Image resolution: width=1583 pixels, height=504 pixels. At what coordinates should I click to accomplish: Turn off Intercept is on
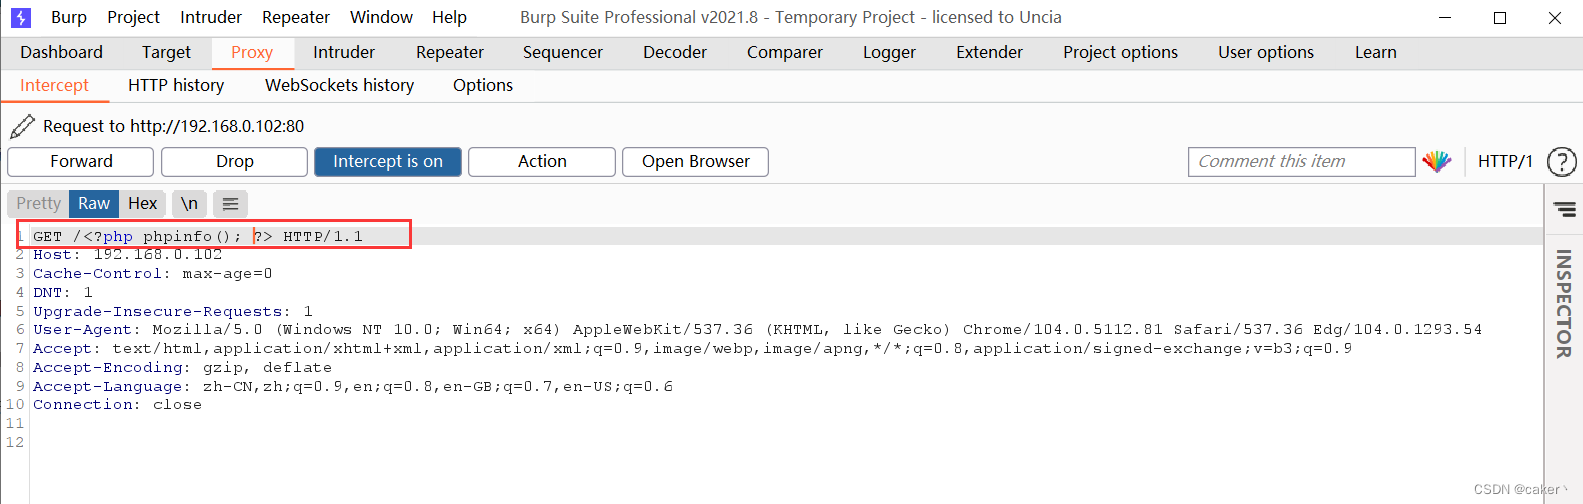pyautogui.click(x=388, y=161)
